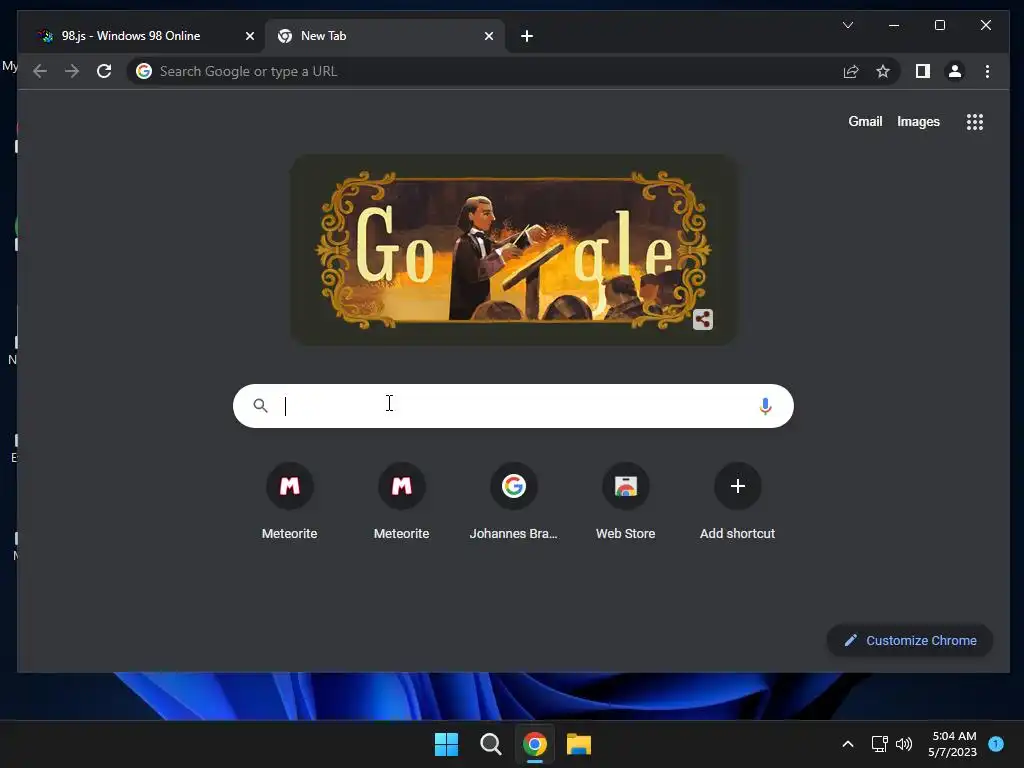This screenshot has height=768, width=1024.
Task: Open the first Meteorite shortcut
Action: tap(289, 501)
